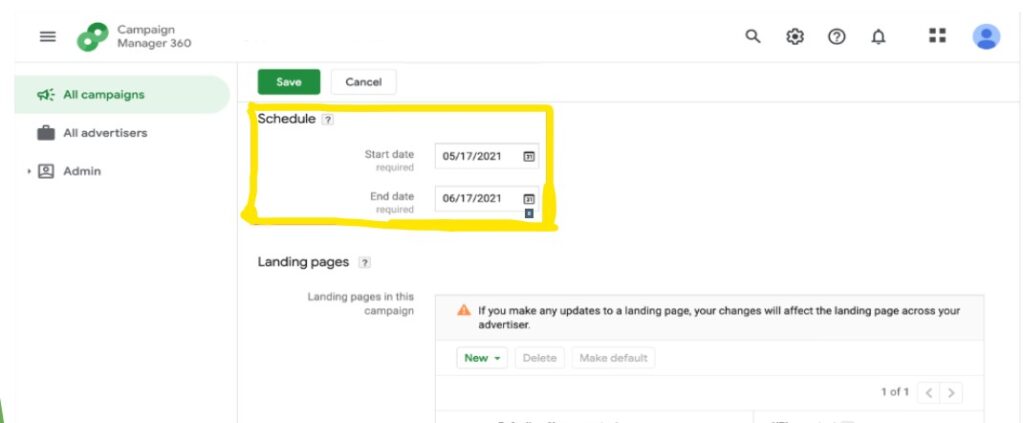Screen dimensions: 1024x423
Task: Expand the Admin tree arrow
Action: click(29, 171)
